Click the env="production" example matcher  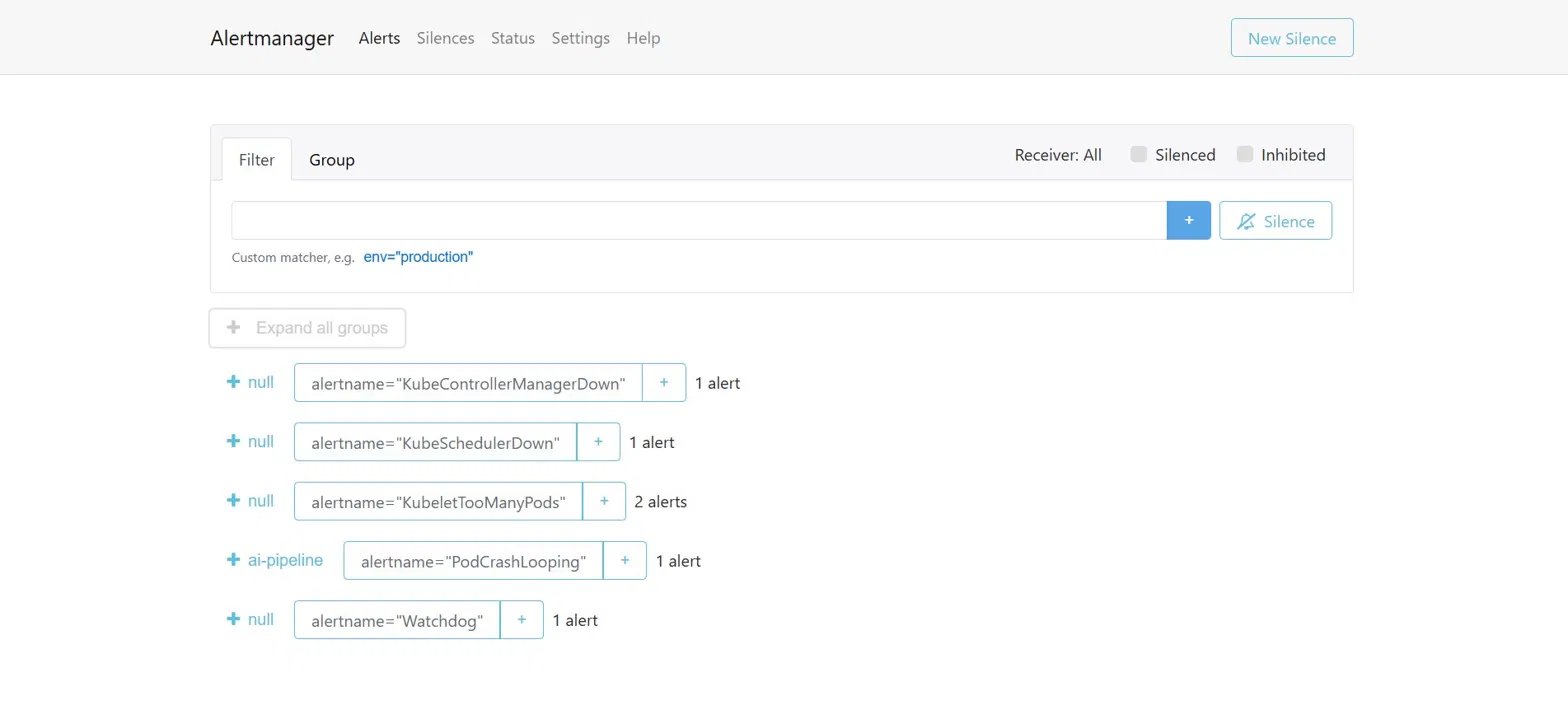coord(418,257)
